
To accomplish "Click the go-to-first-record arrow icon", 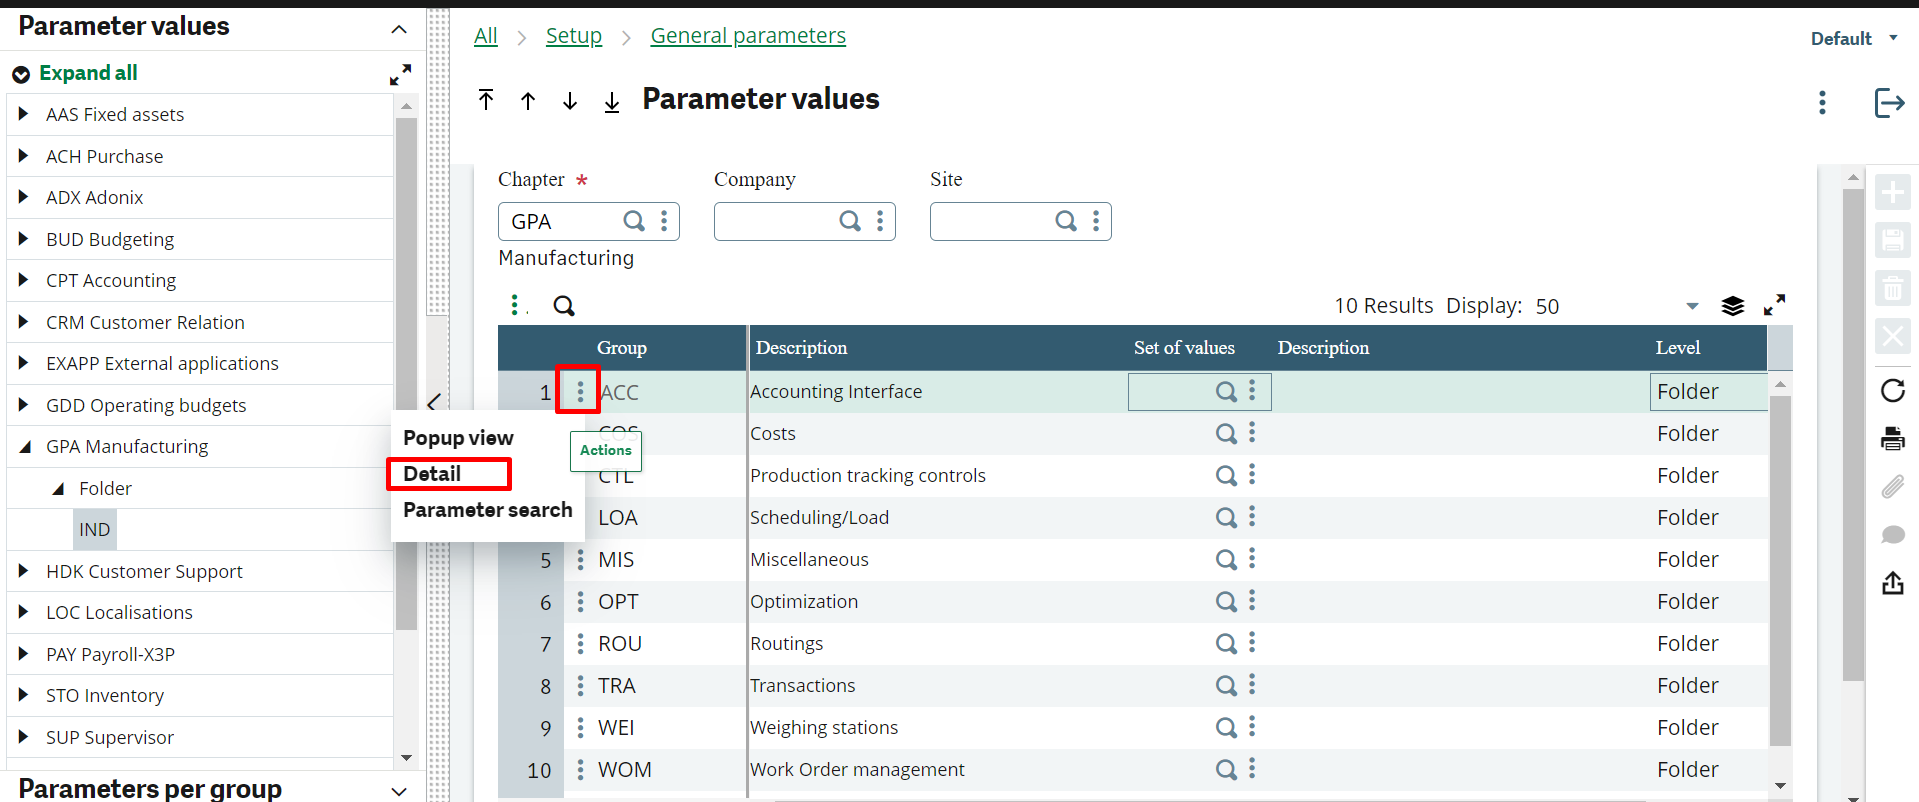I will click(x=486, y=100).
